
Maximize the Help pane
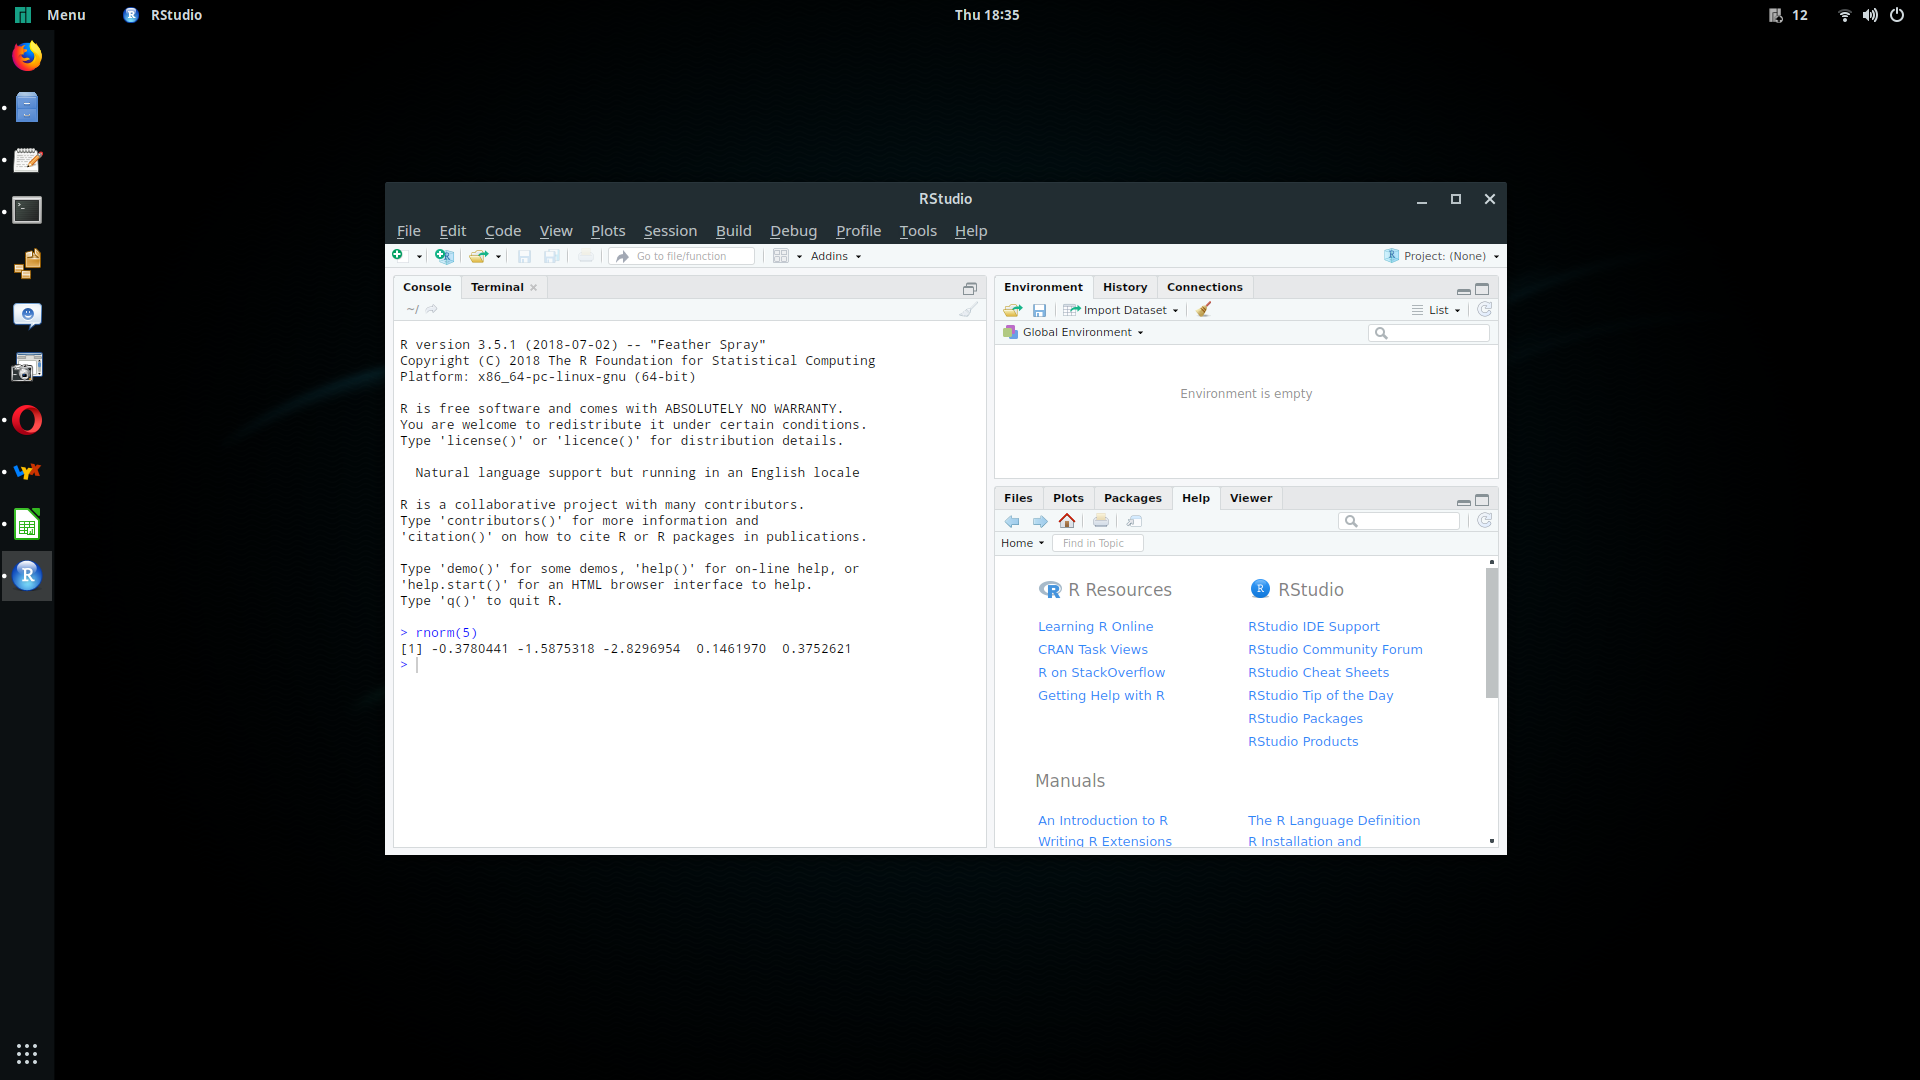[1482, 500]
